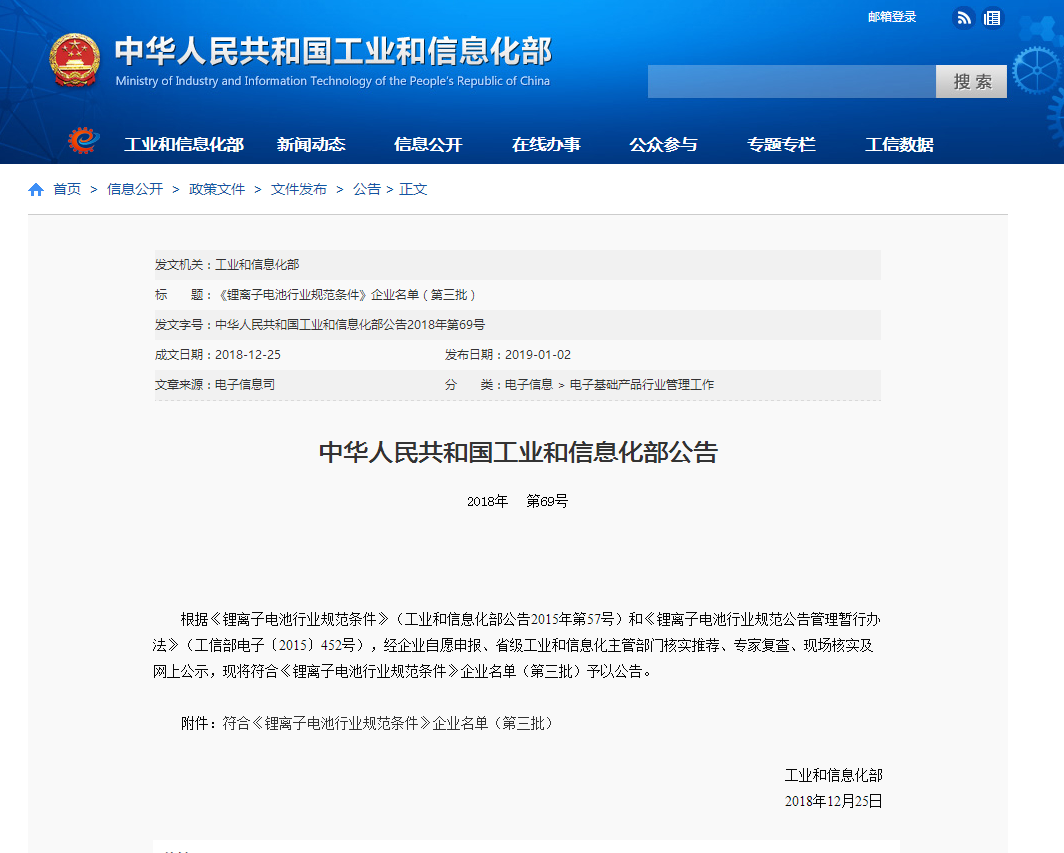Click the national emblem logo
The image size is (1064, 853).
pyautogui.click(x=75, y=60)
